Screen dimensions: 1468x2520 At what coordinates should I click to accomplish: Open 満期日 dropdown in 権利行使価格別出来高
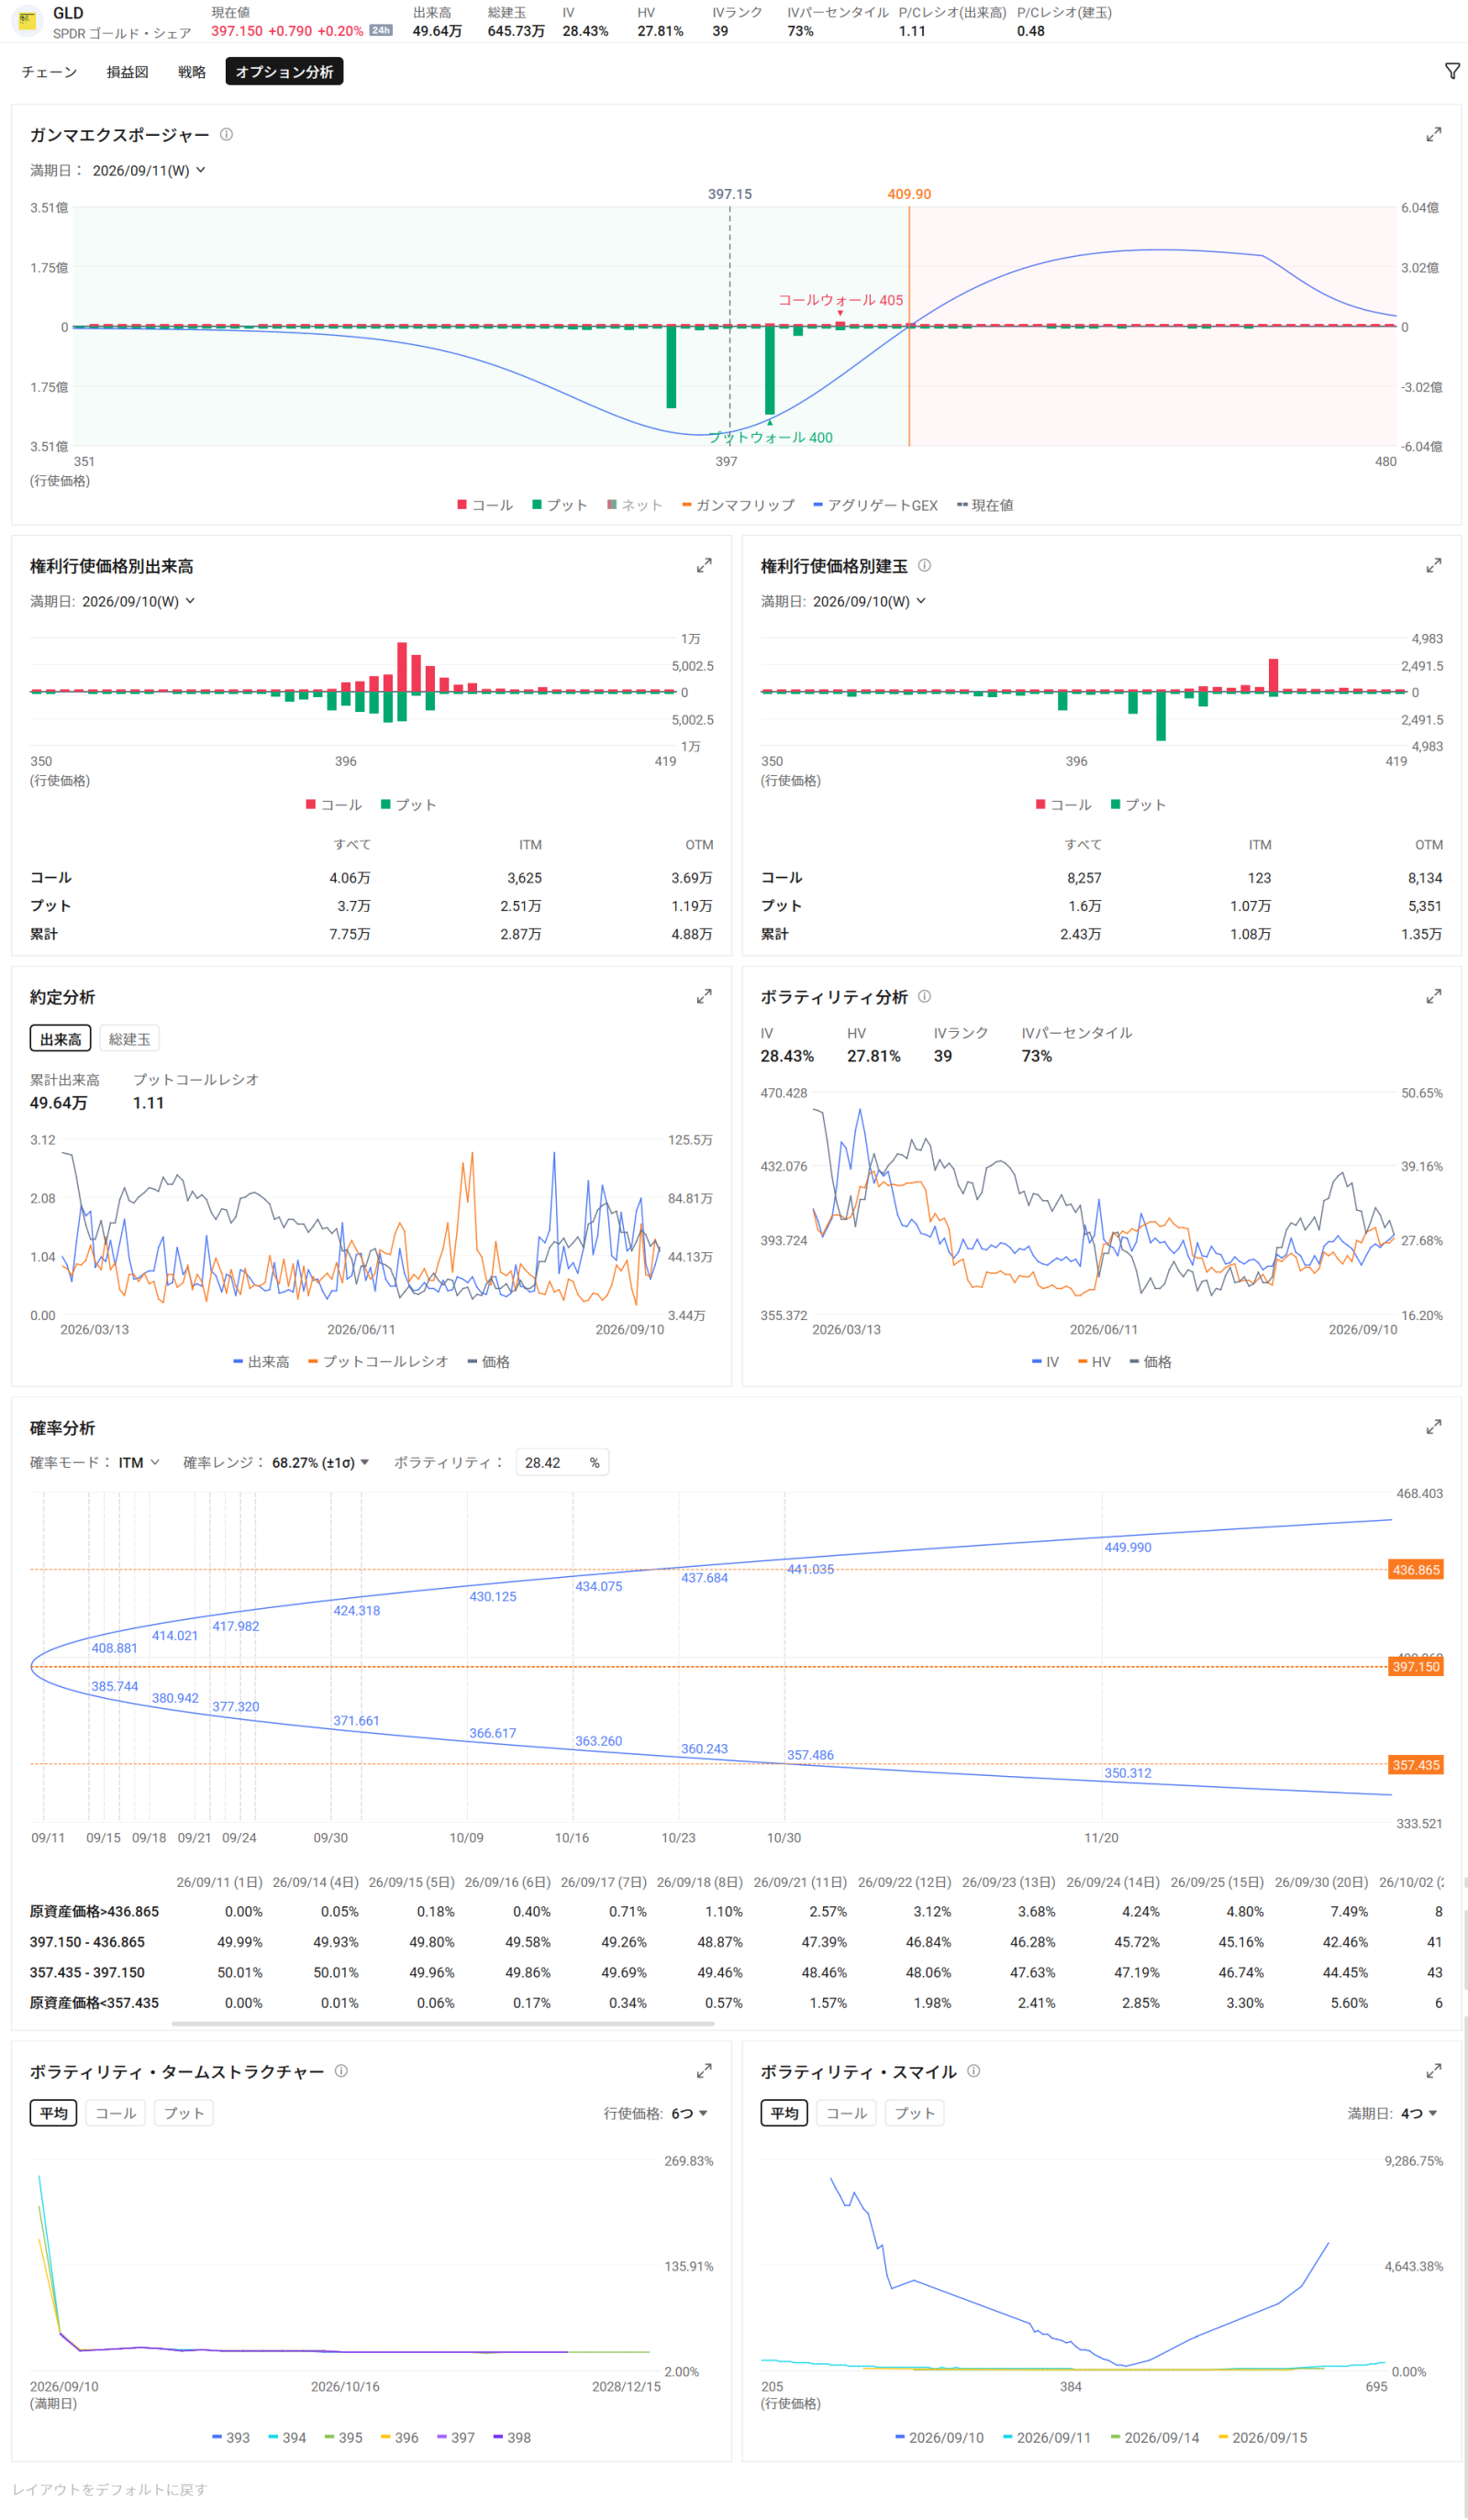click(138, 601)
